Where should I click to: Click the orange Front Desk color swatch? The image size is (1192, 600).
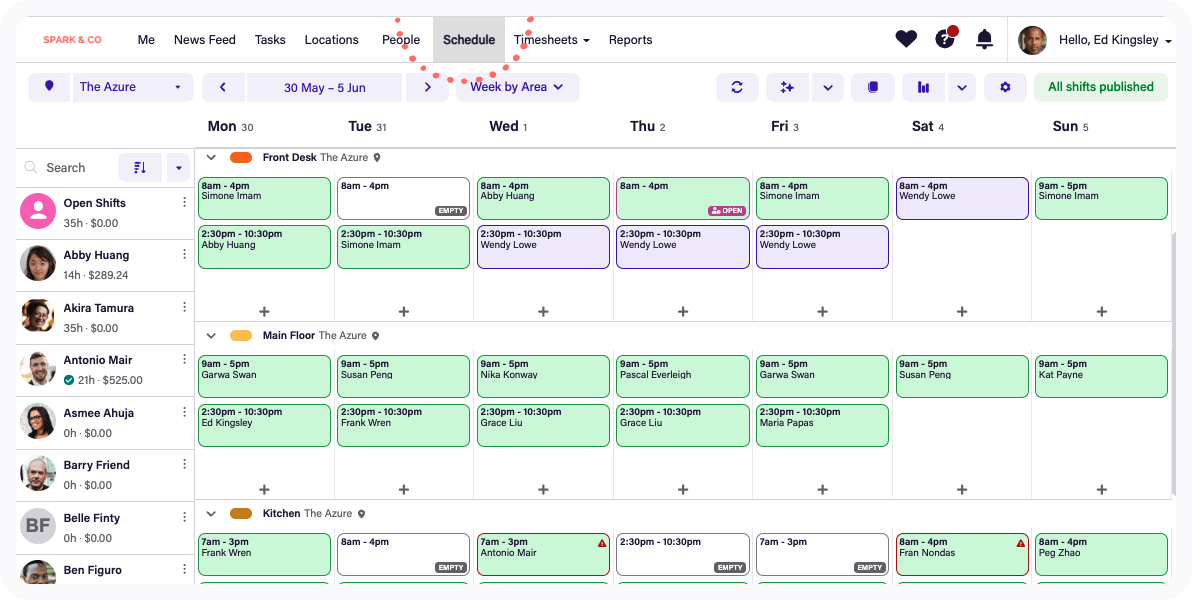pyautogui.click(x=241, y=158)
